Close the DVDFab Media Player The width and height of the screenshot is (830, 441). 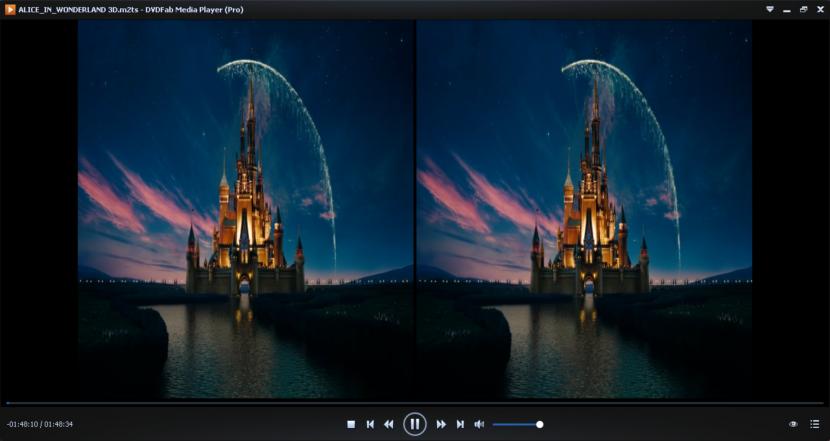click(x=818, y=9)
